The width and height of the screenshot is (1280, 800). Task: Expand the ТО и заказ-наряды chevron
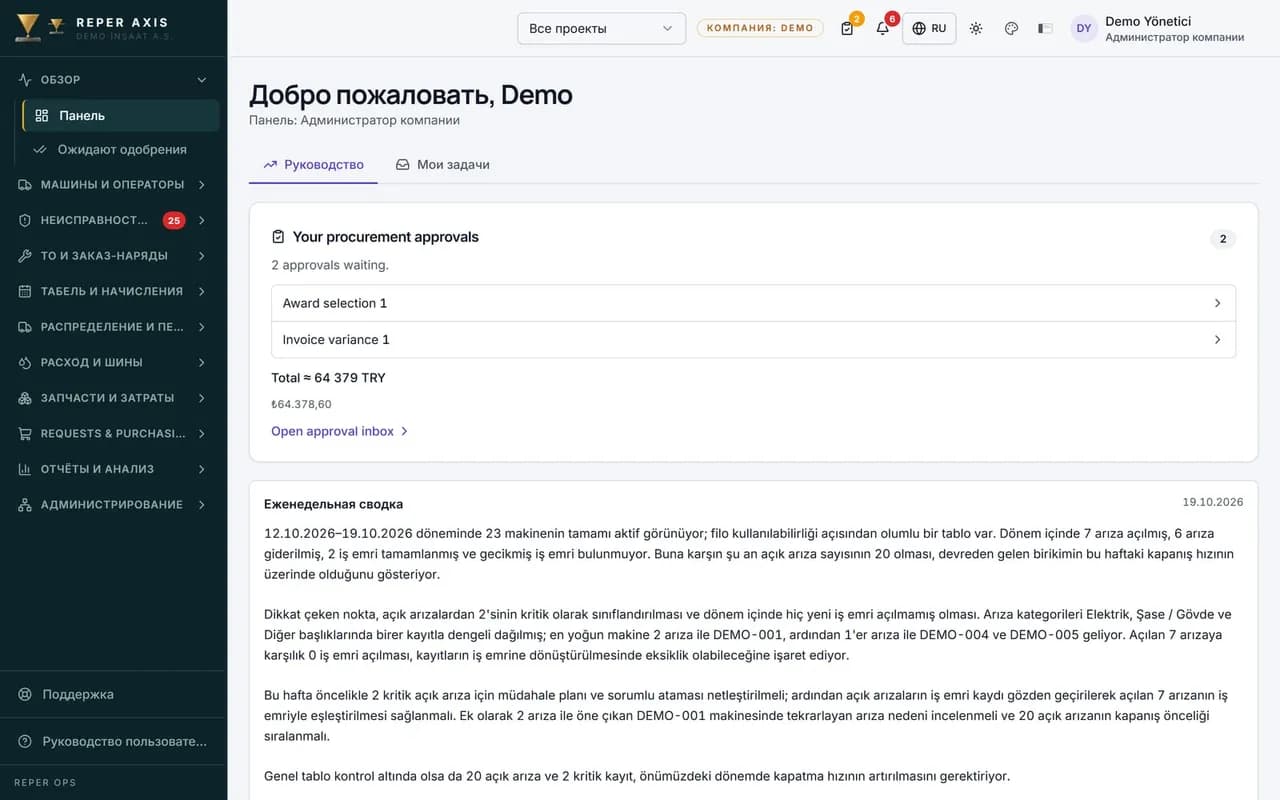[x=202, y=256]
